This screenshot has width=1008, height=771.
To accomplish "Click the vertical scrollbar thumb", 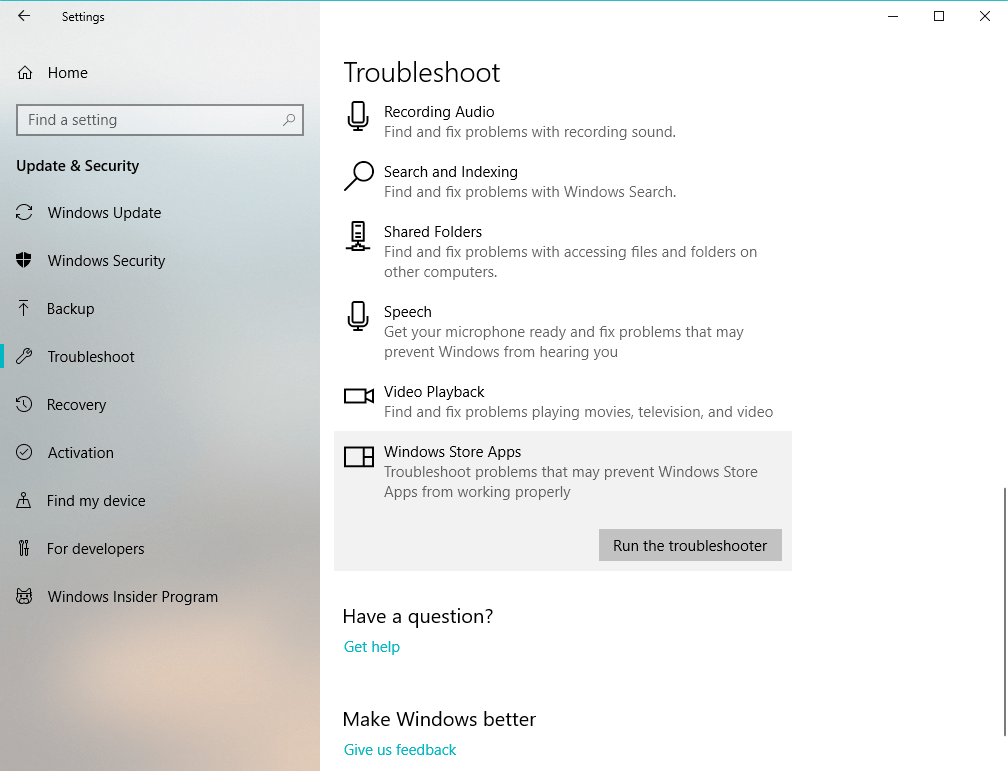I will tap(1005, 612).
